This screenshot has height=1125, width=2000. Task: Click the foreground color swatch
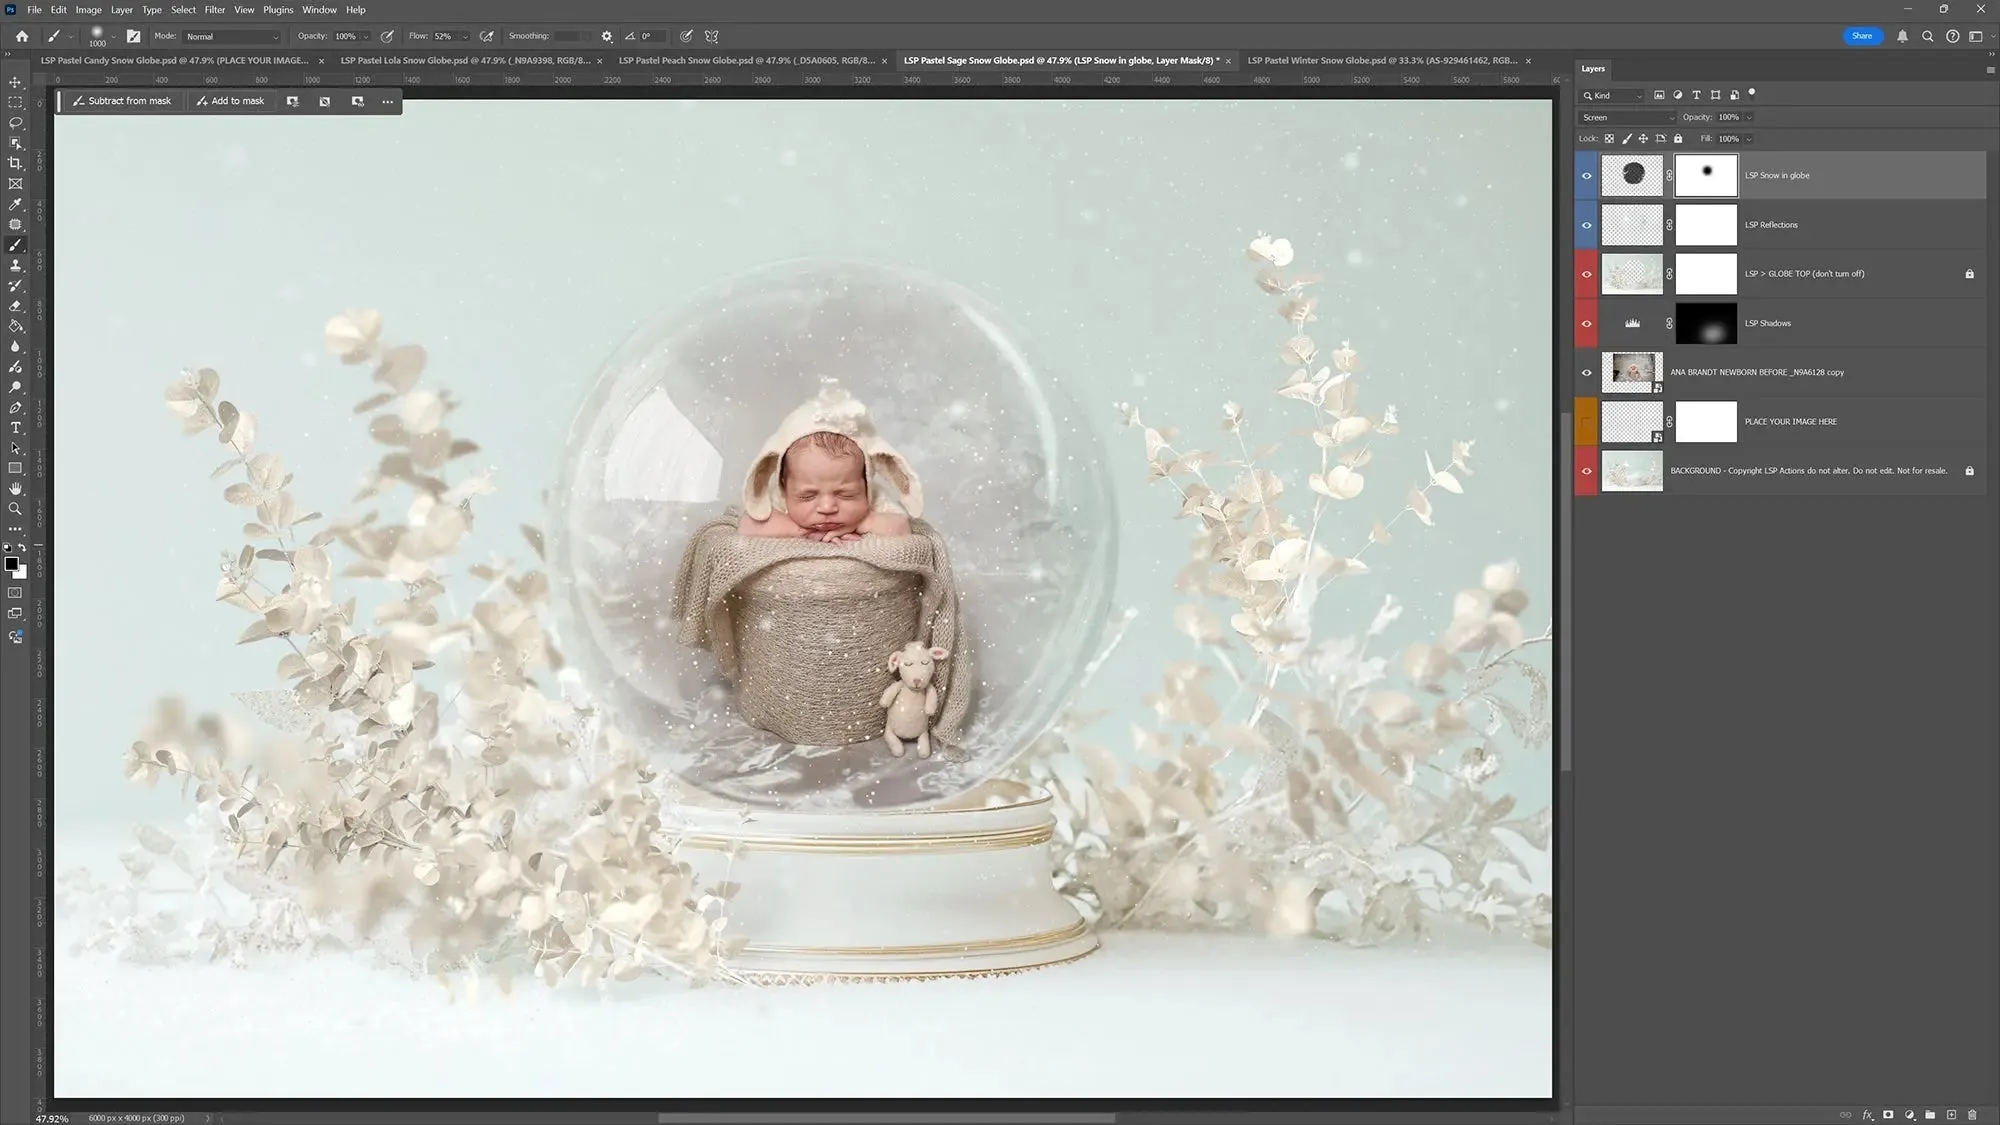pyautogui.click(x=11, y=564)
